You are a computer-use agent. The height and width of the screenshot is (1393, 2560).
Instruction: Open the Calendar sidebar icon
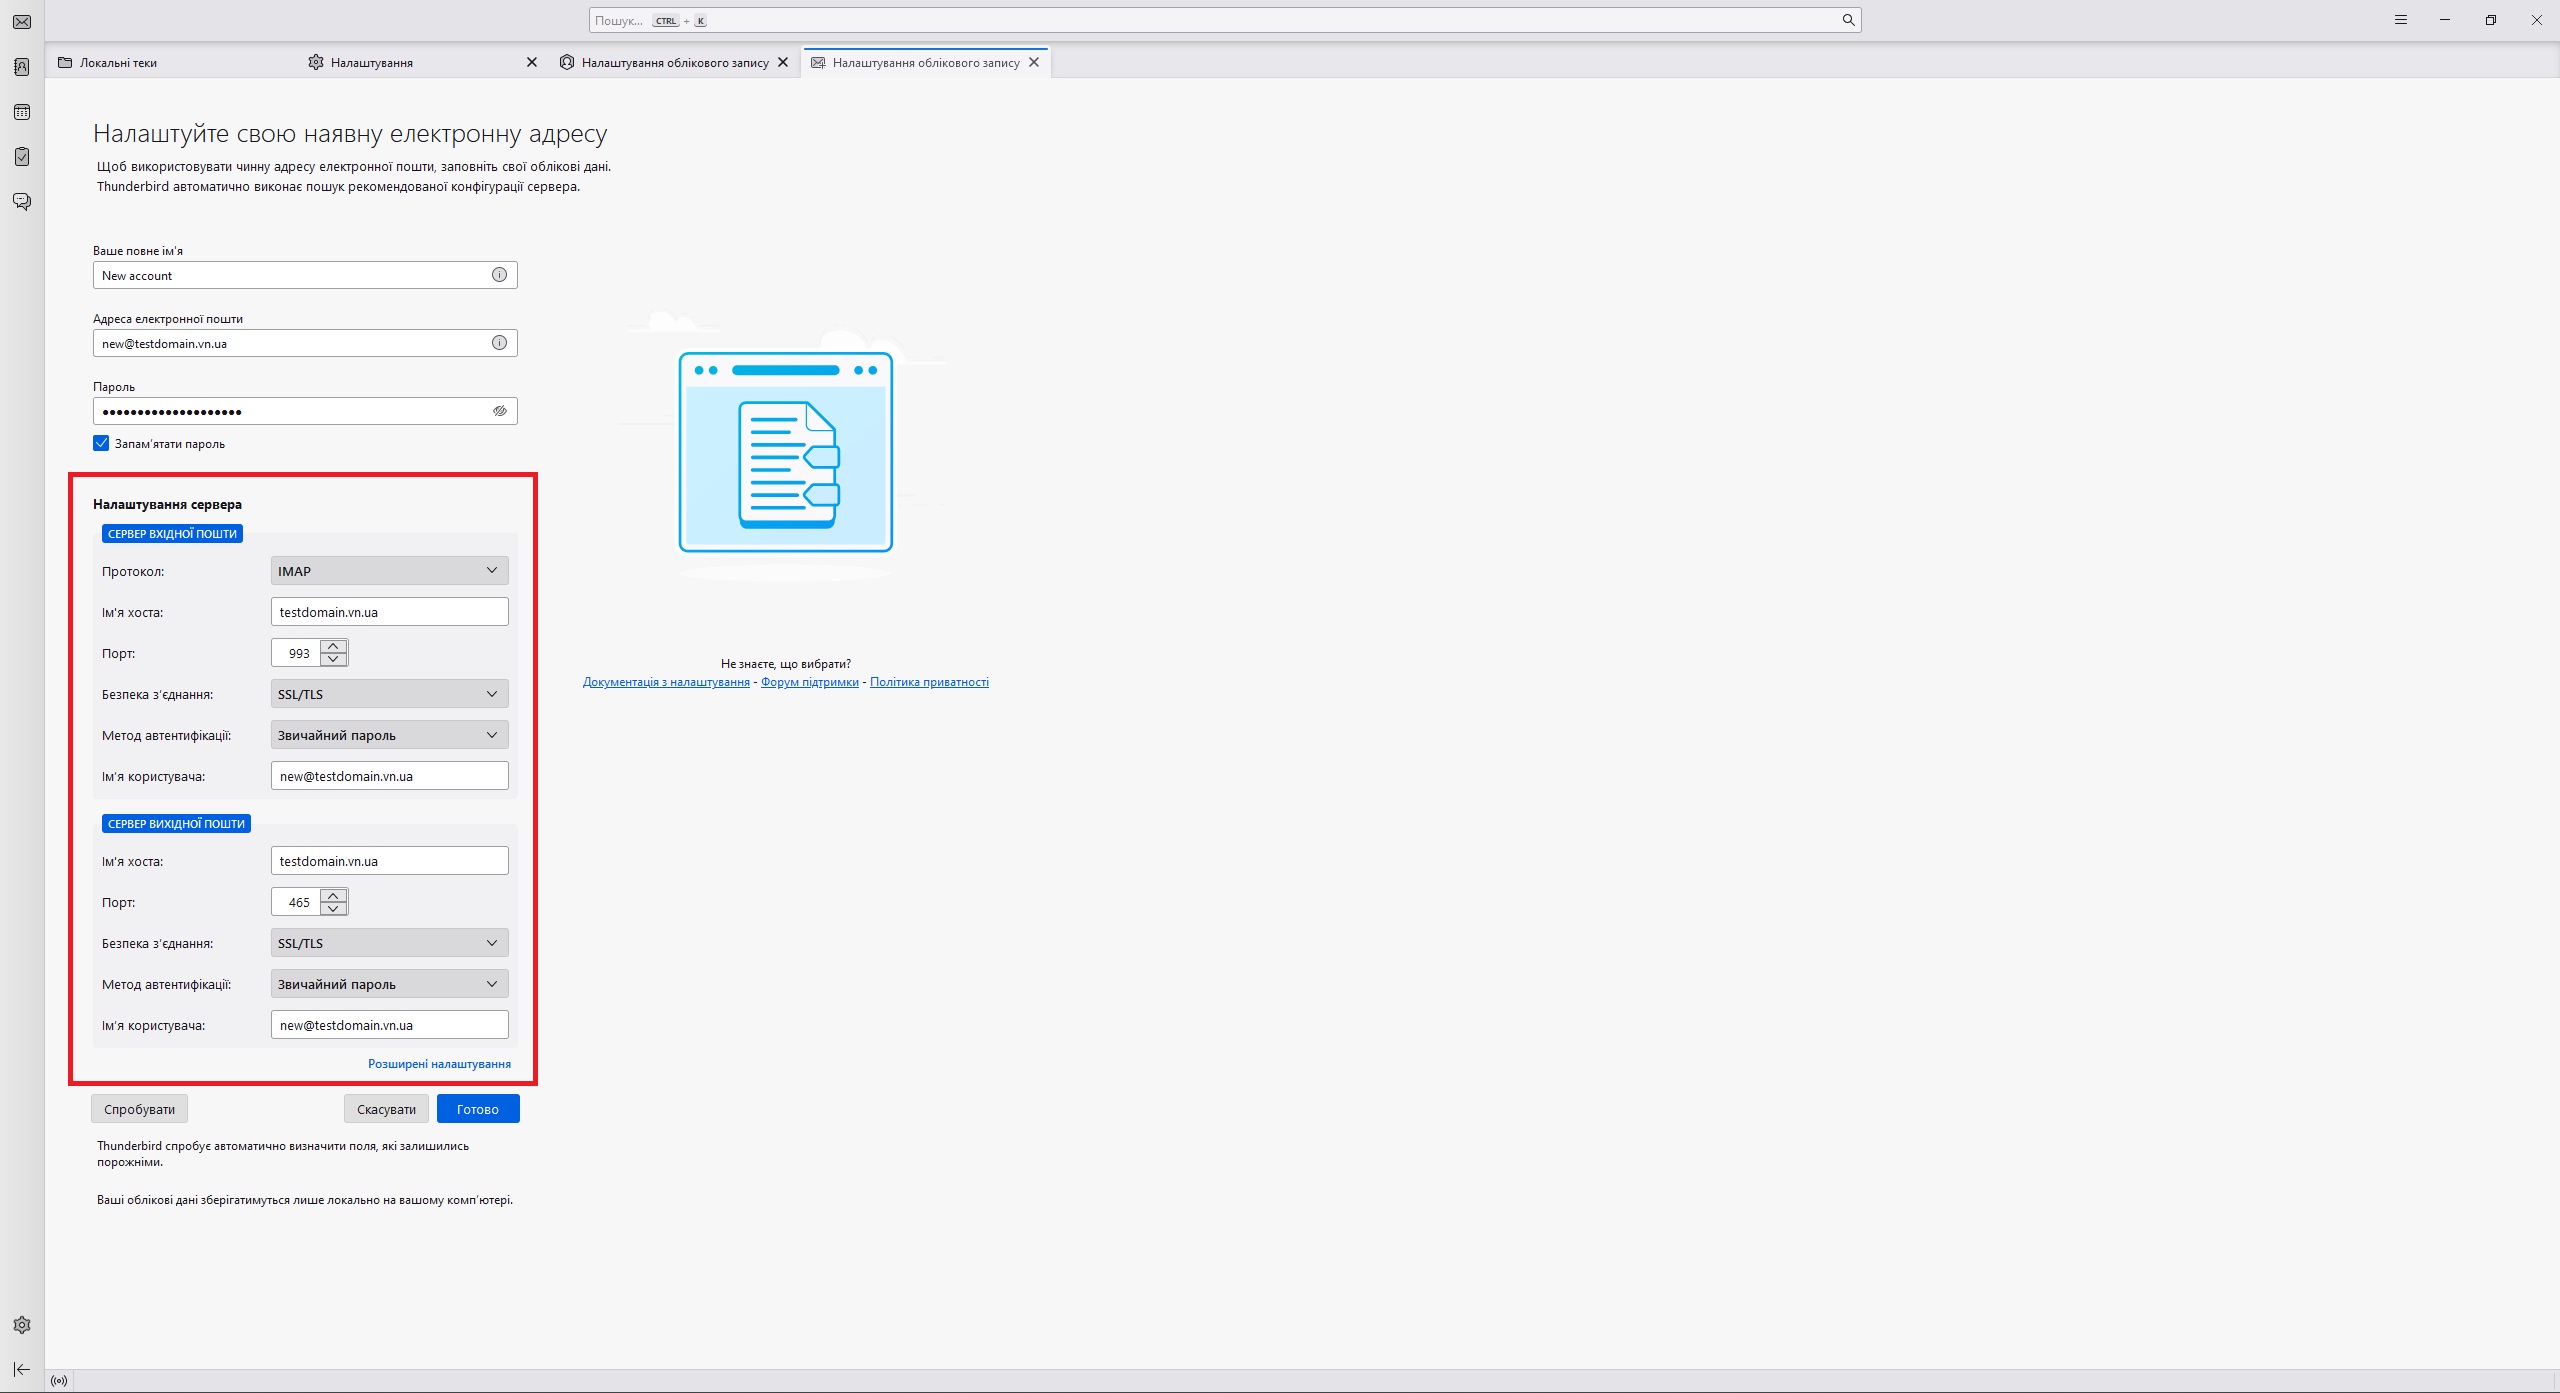click(x=22, y=112)
